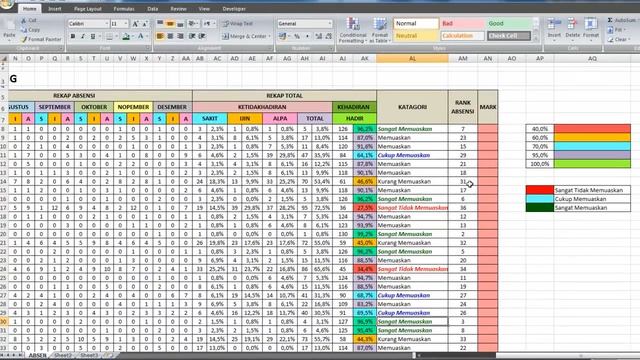Apply Percent Style
The image size is (640, 360).
297,36
